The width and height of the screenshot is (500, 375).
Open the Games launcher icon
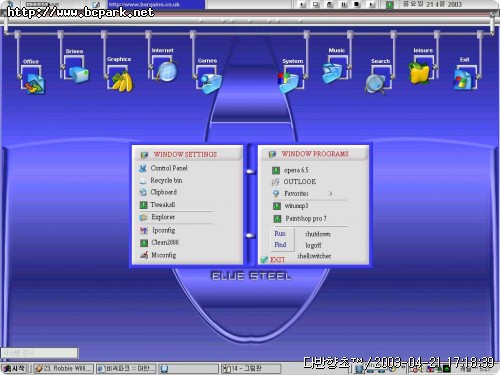pyautogui.click(x=211, y=83)
